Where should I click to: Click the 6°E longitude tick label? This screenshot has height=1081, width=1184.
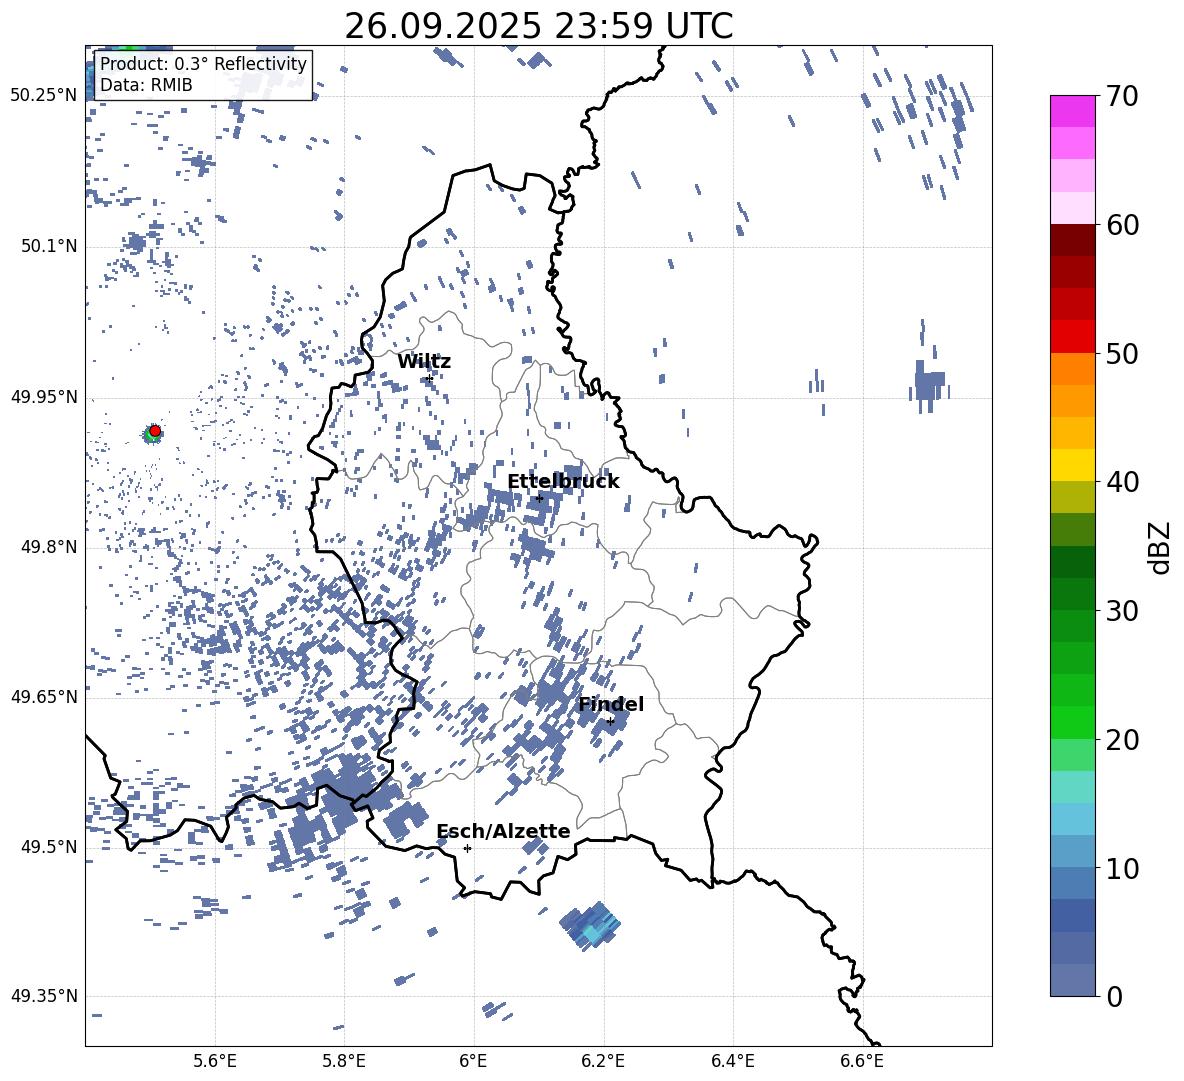(473, 1061)
